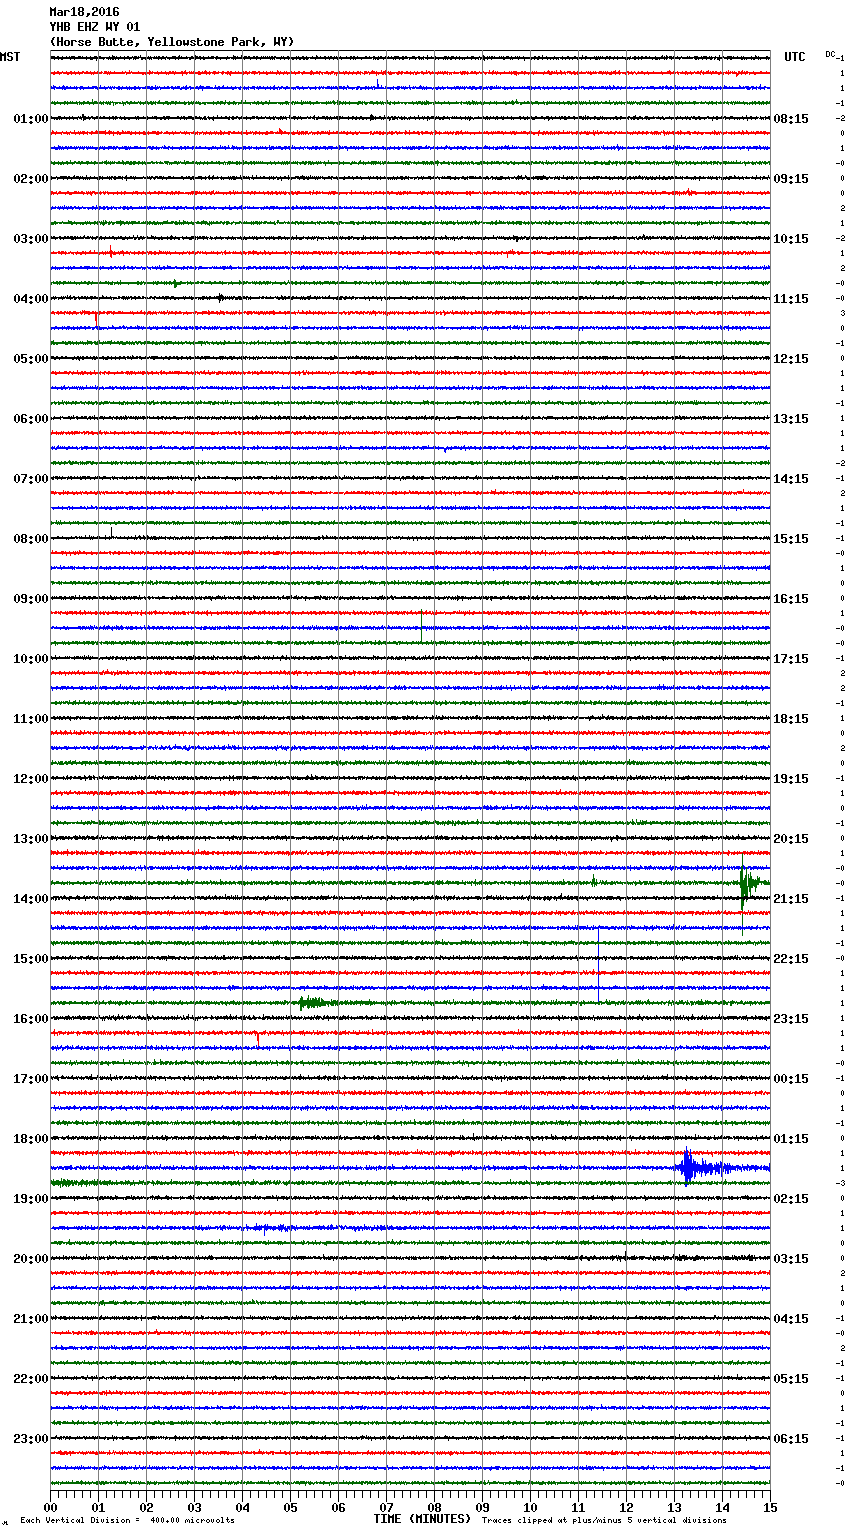Click the Horse Butte, Yellowstone Park location title
Image resolution: width=850 pixels, height=1534 pixels.
(x=172, y=42)
